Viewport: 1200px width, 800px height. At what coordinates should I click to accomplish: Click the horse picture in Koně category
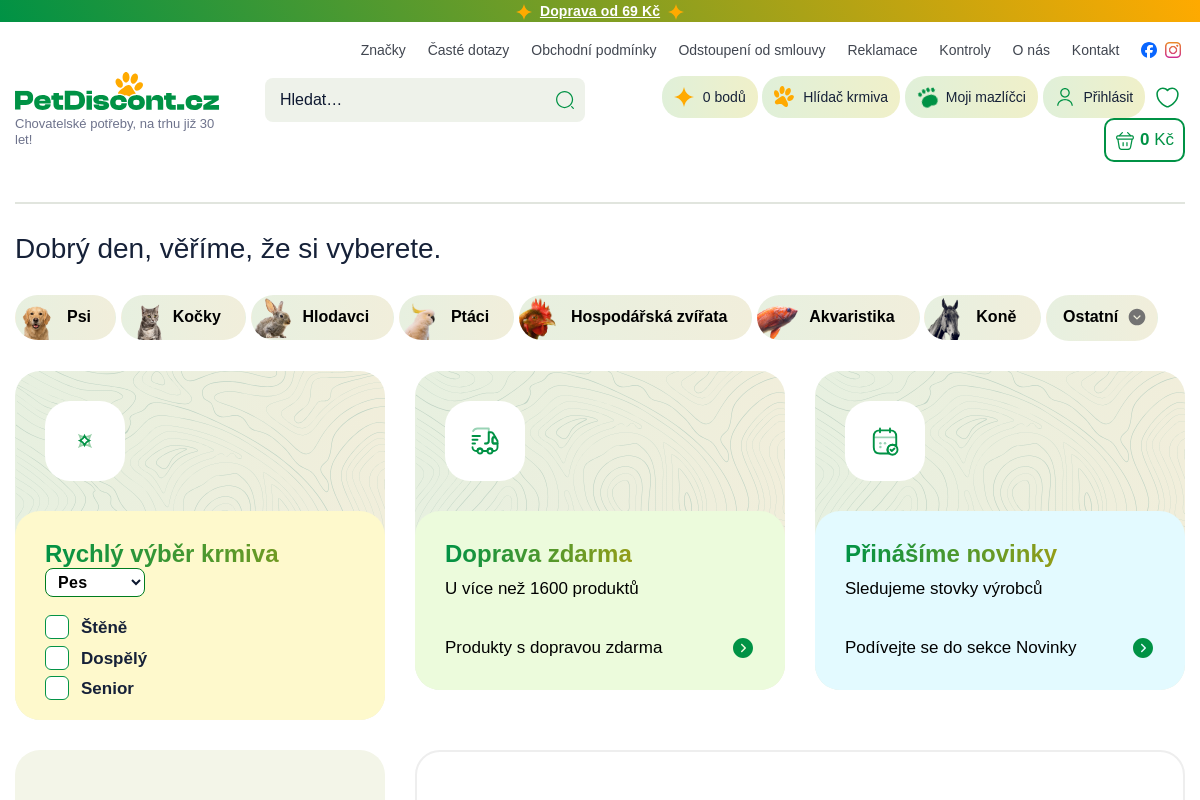944,319
